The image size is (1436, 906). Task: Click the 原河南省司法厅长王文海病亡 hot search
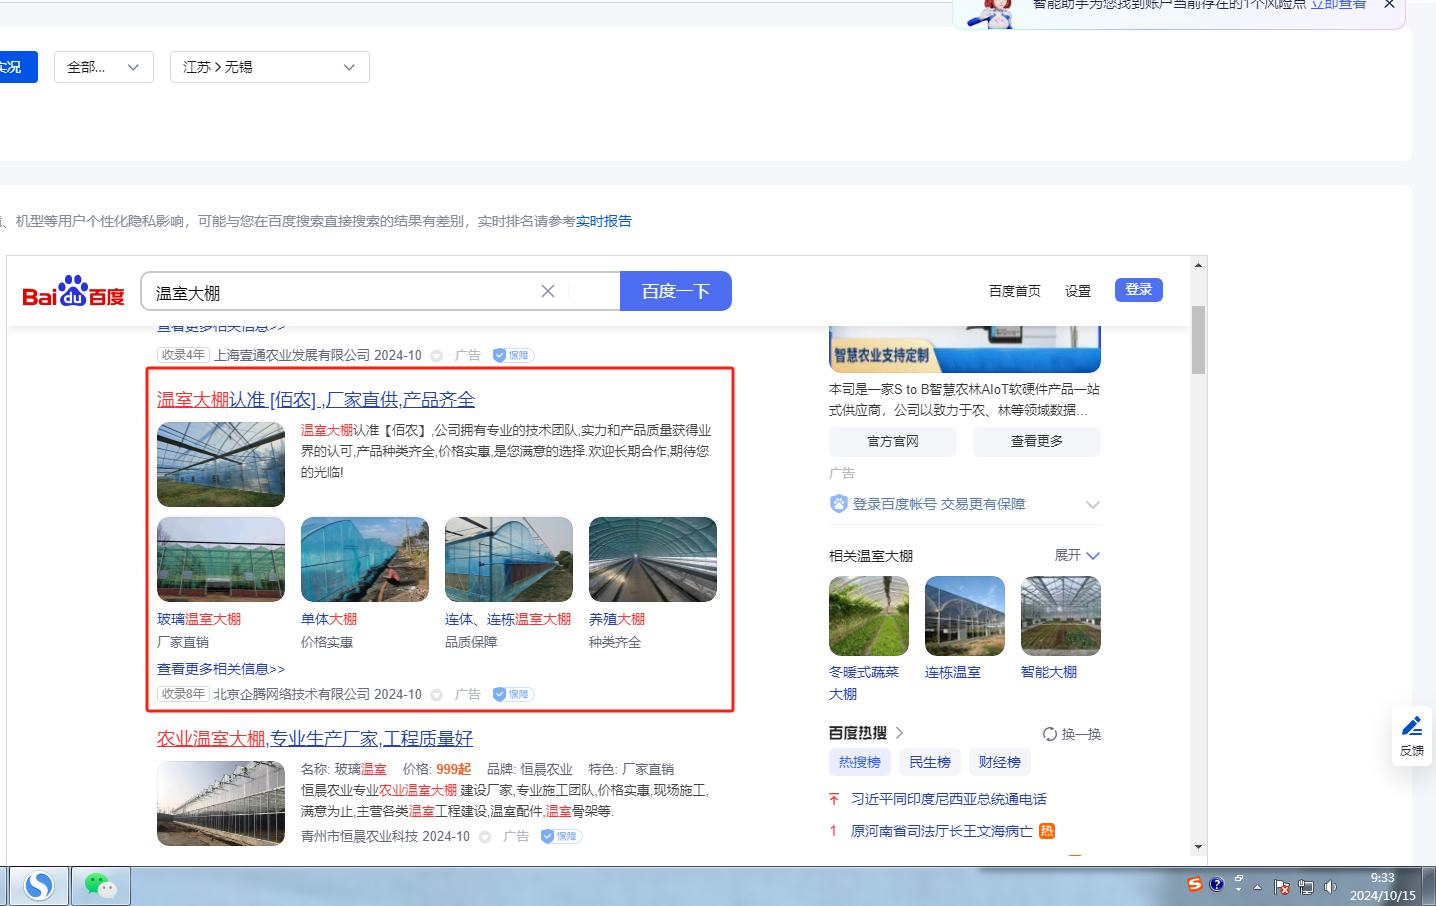click(x=942, y=831)
